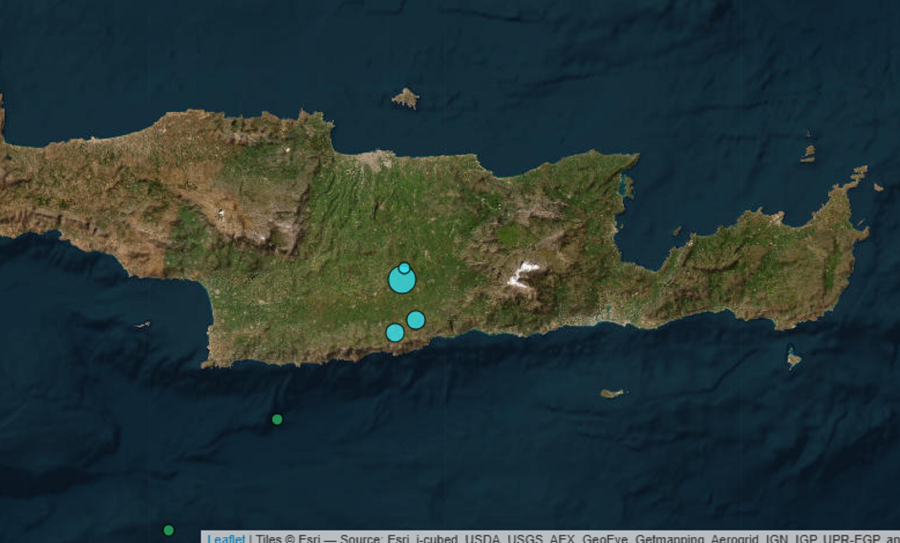Click the islet off the northeast coast
This screenshot has height=543, width=900.
pyautogui.click(x=808, y=153)
